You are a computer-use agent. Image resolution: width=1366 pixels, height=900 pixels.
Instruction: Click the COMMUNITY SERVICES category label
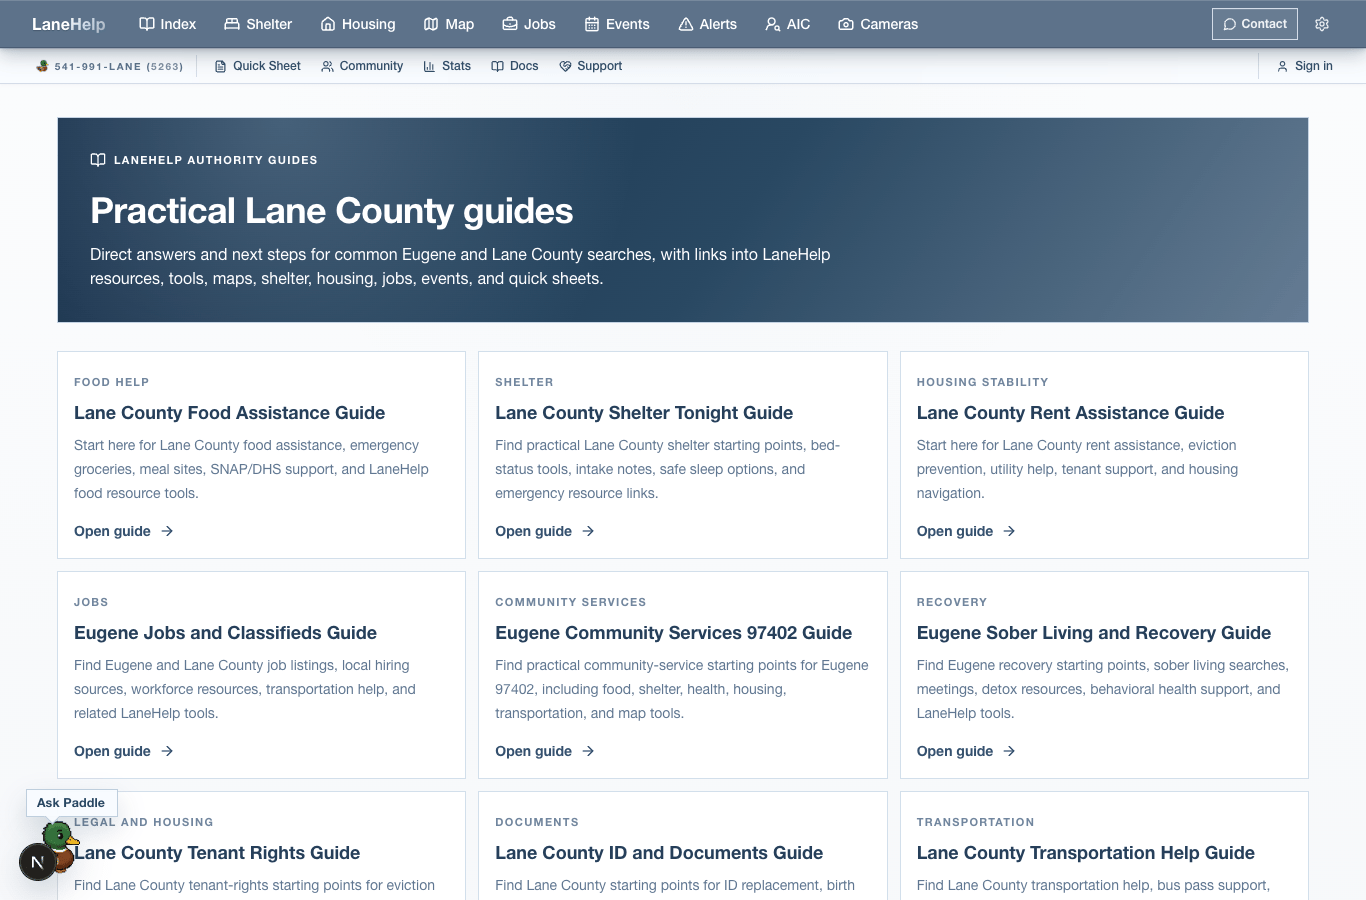[x=570, y=602]
